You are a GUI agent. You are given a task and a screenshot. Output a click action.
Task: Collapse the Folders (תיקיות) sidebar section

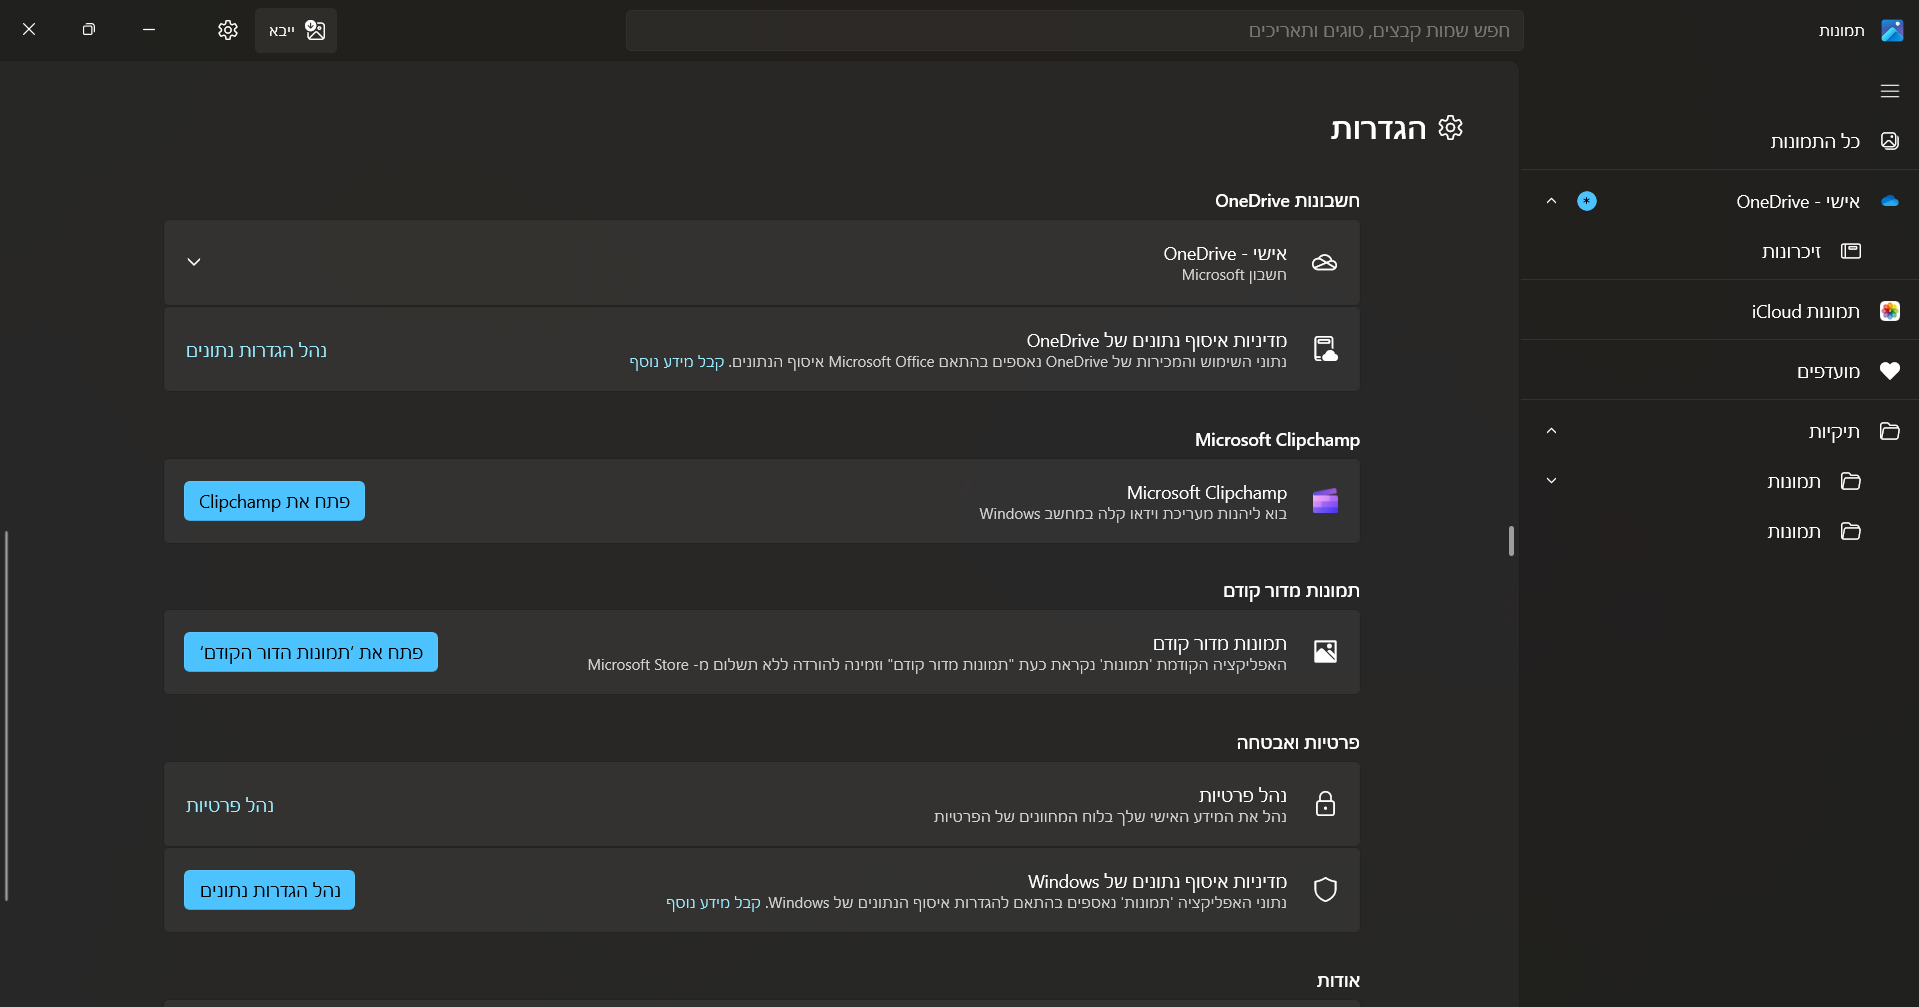tap(1551, 431)
